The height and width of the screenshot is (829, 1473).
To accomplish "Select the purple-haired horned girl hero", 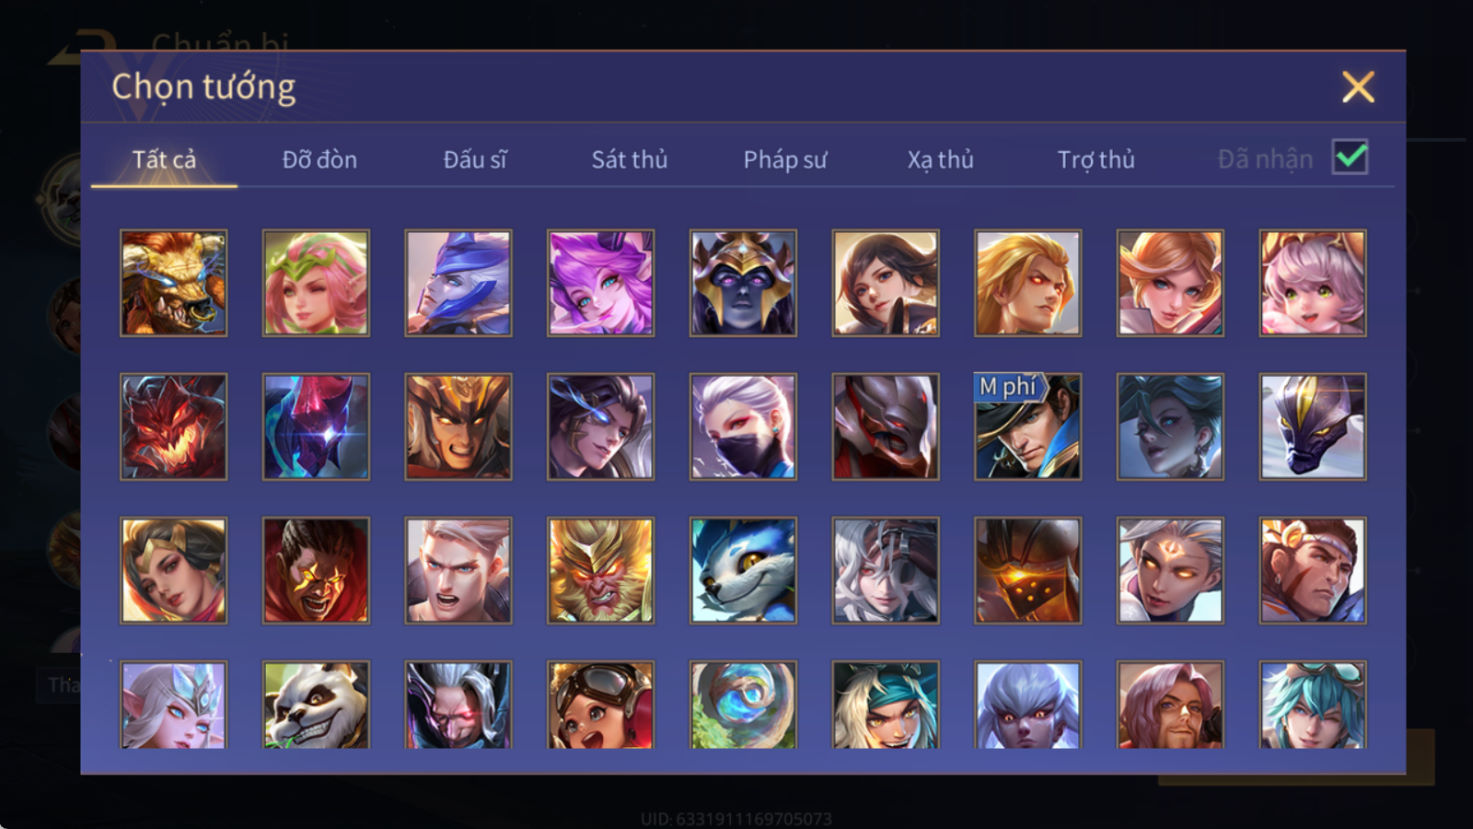I will tap(601, 283).
